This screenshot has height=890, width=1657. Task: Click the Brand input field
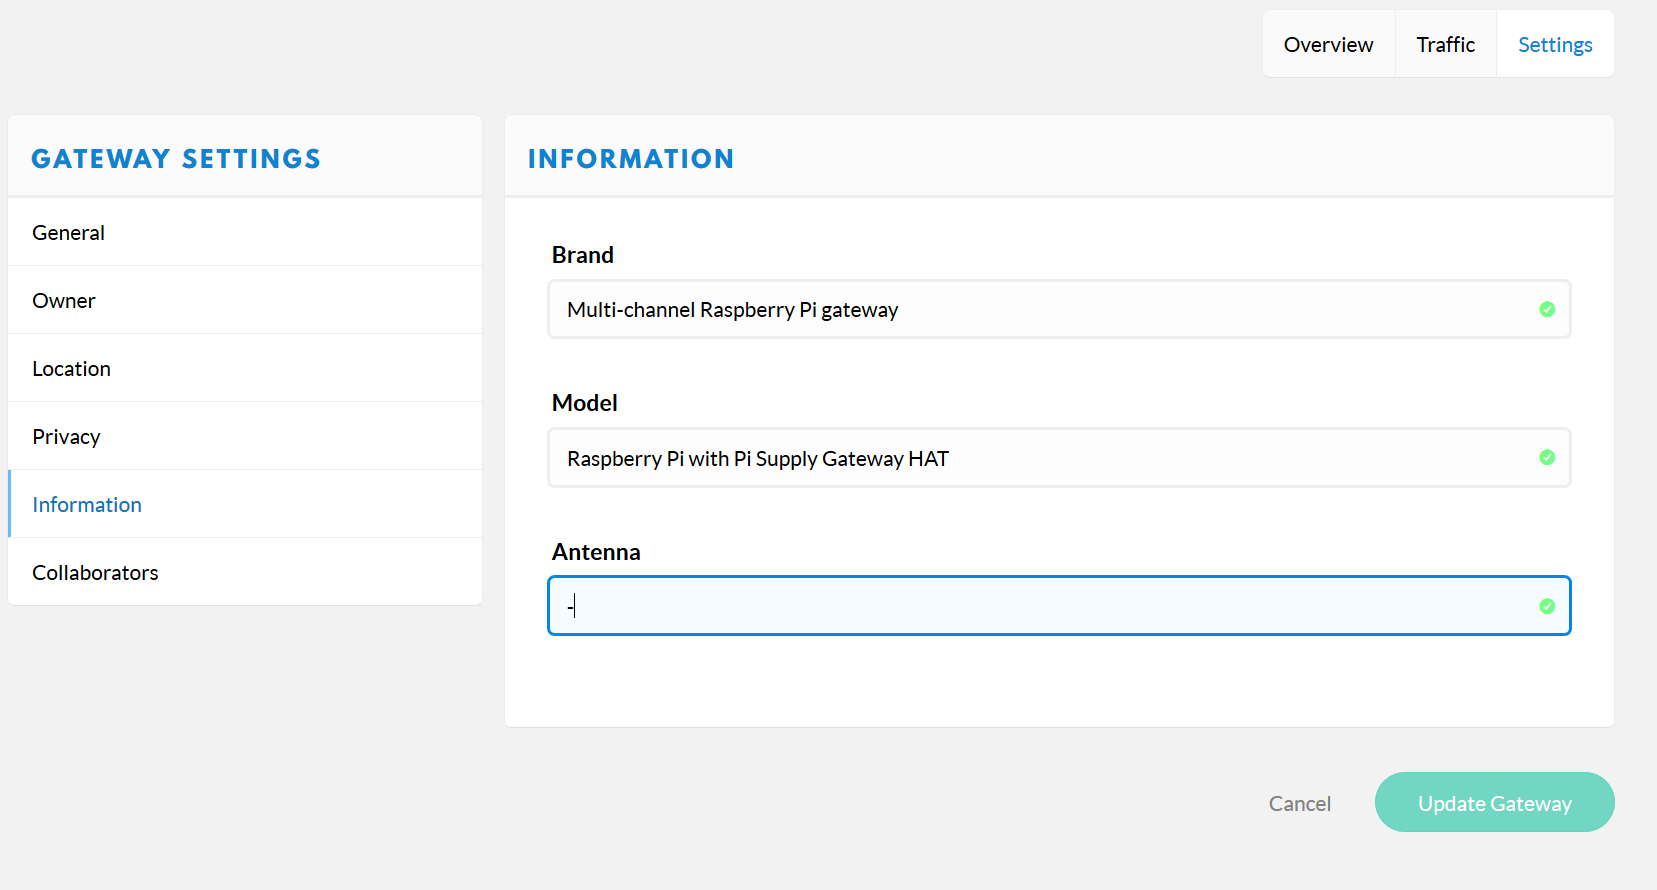pyautogui.click(x=1059, y=309)
